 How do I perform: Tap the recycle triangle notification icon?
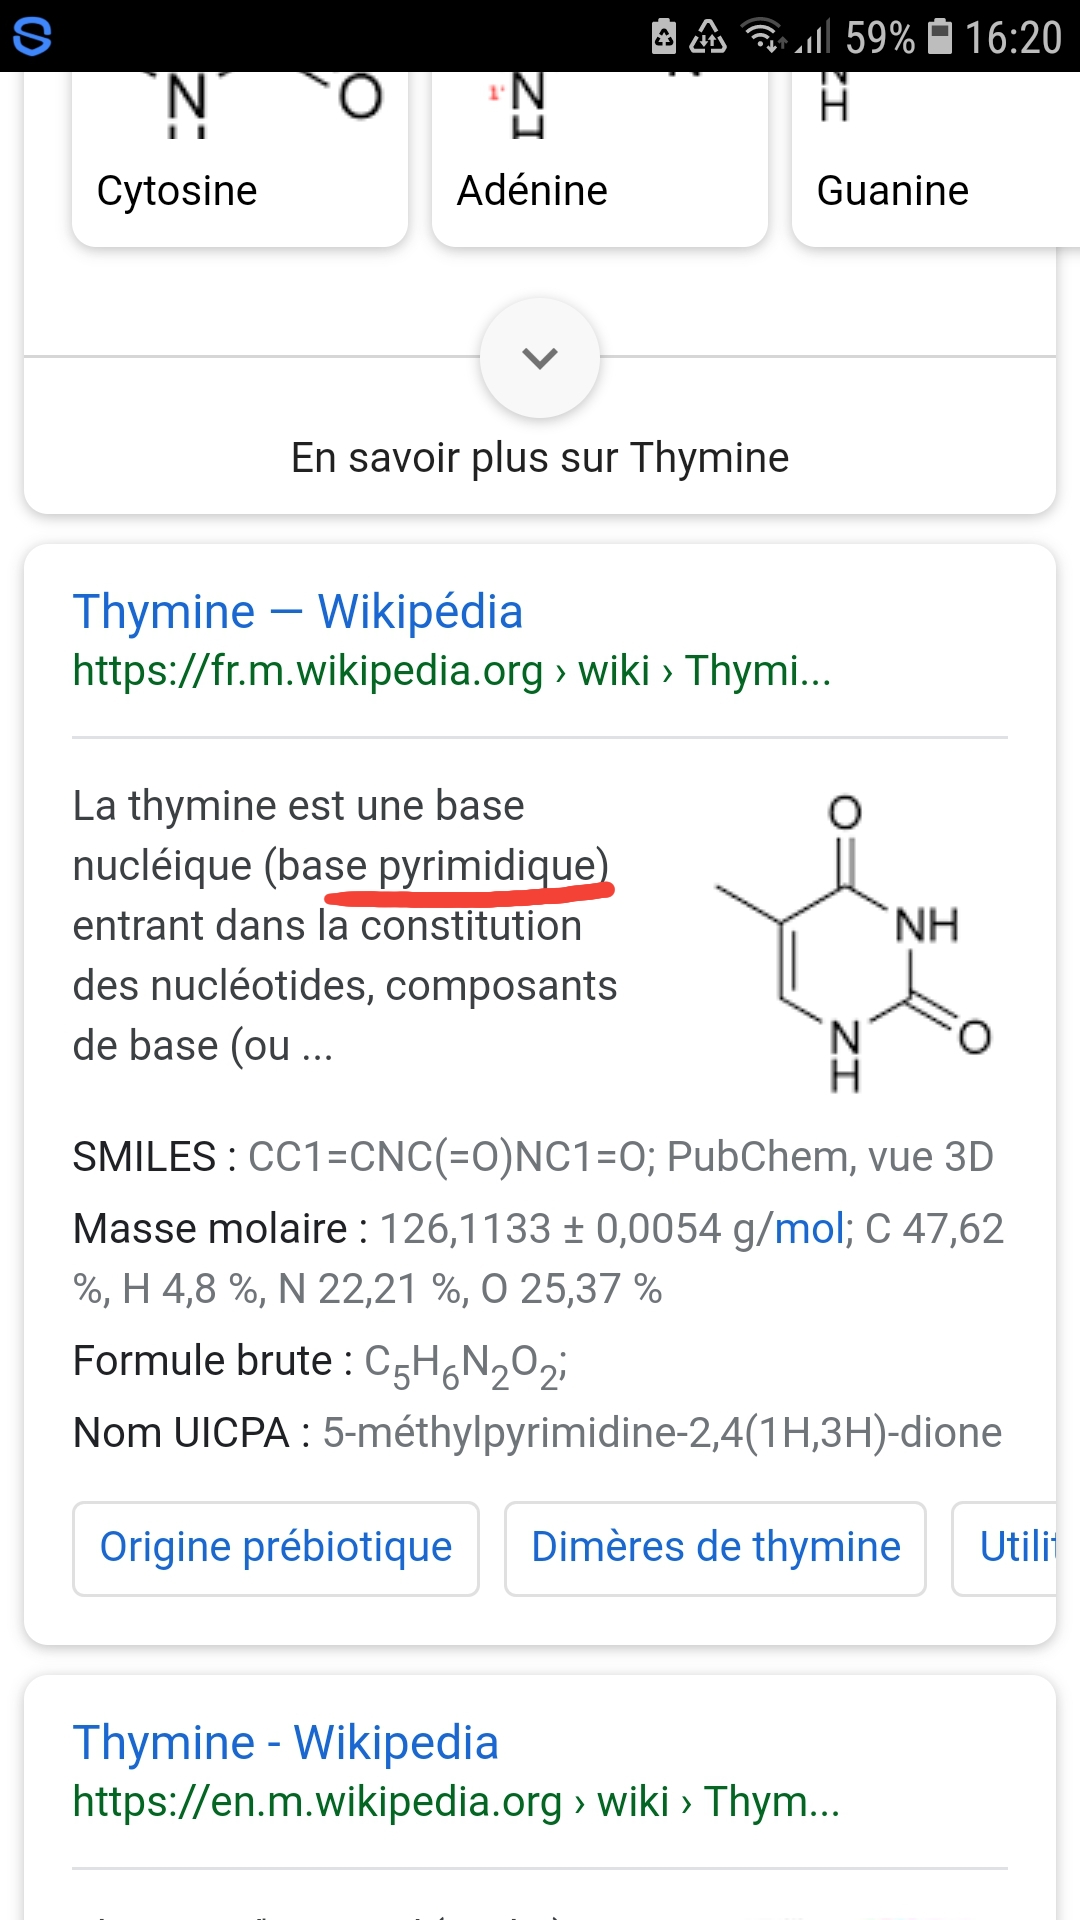(708, 36)
